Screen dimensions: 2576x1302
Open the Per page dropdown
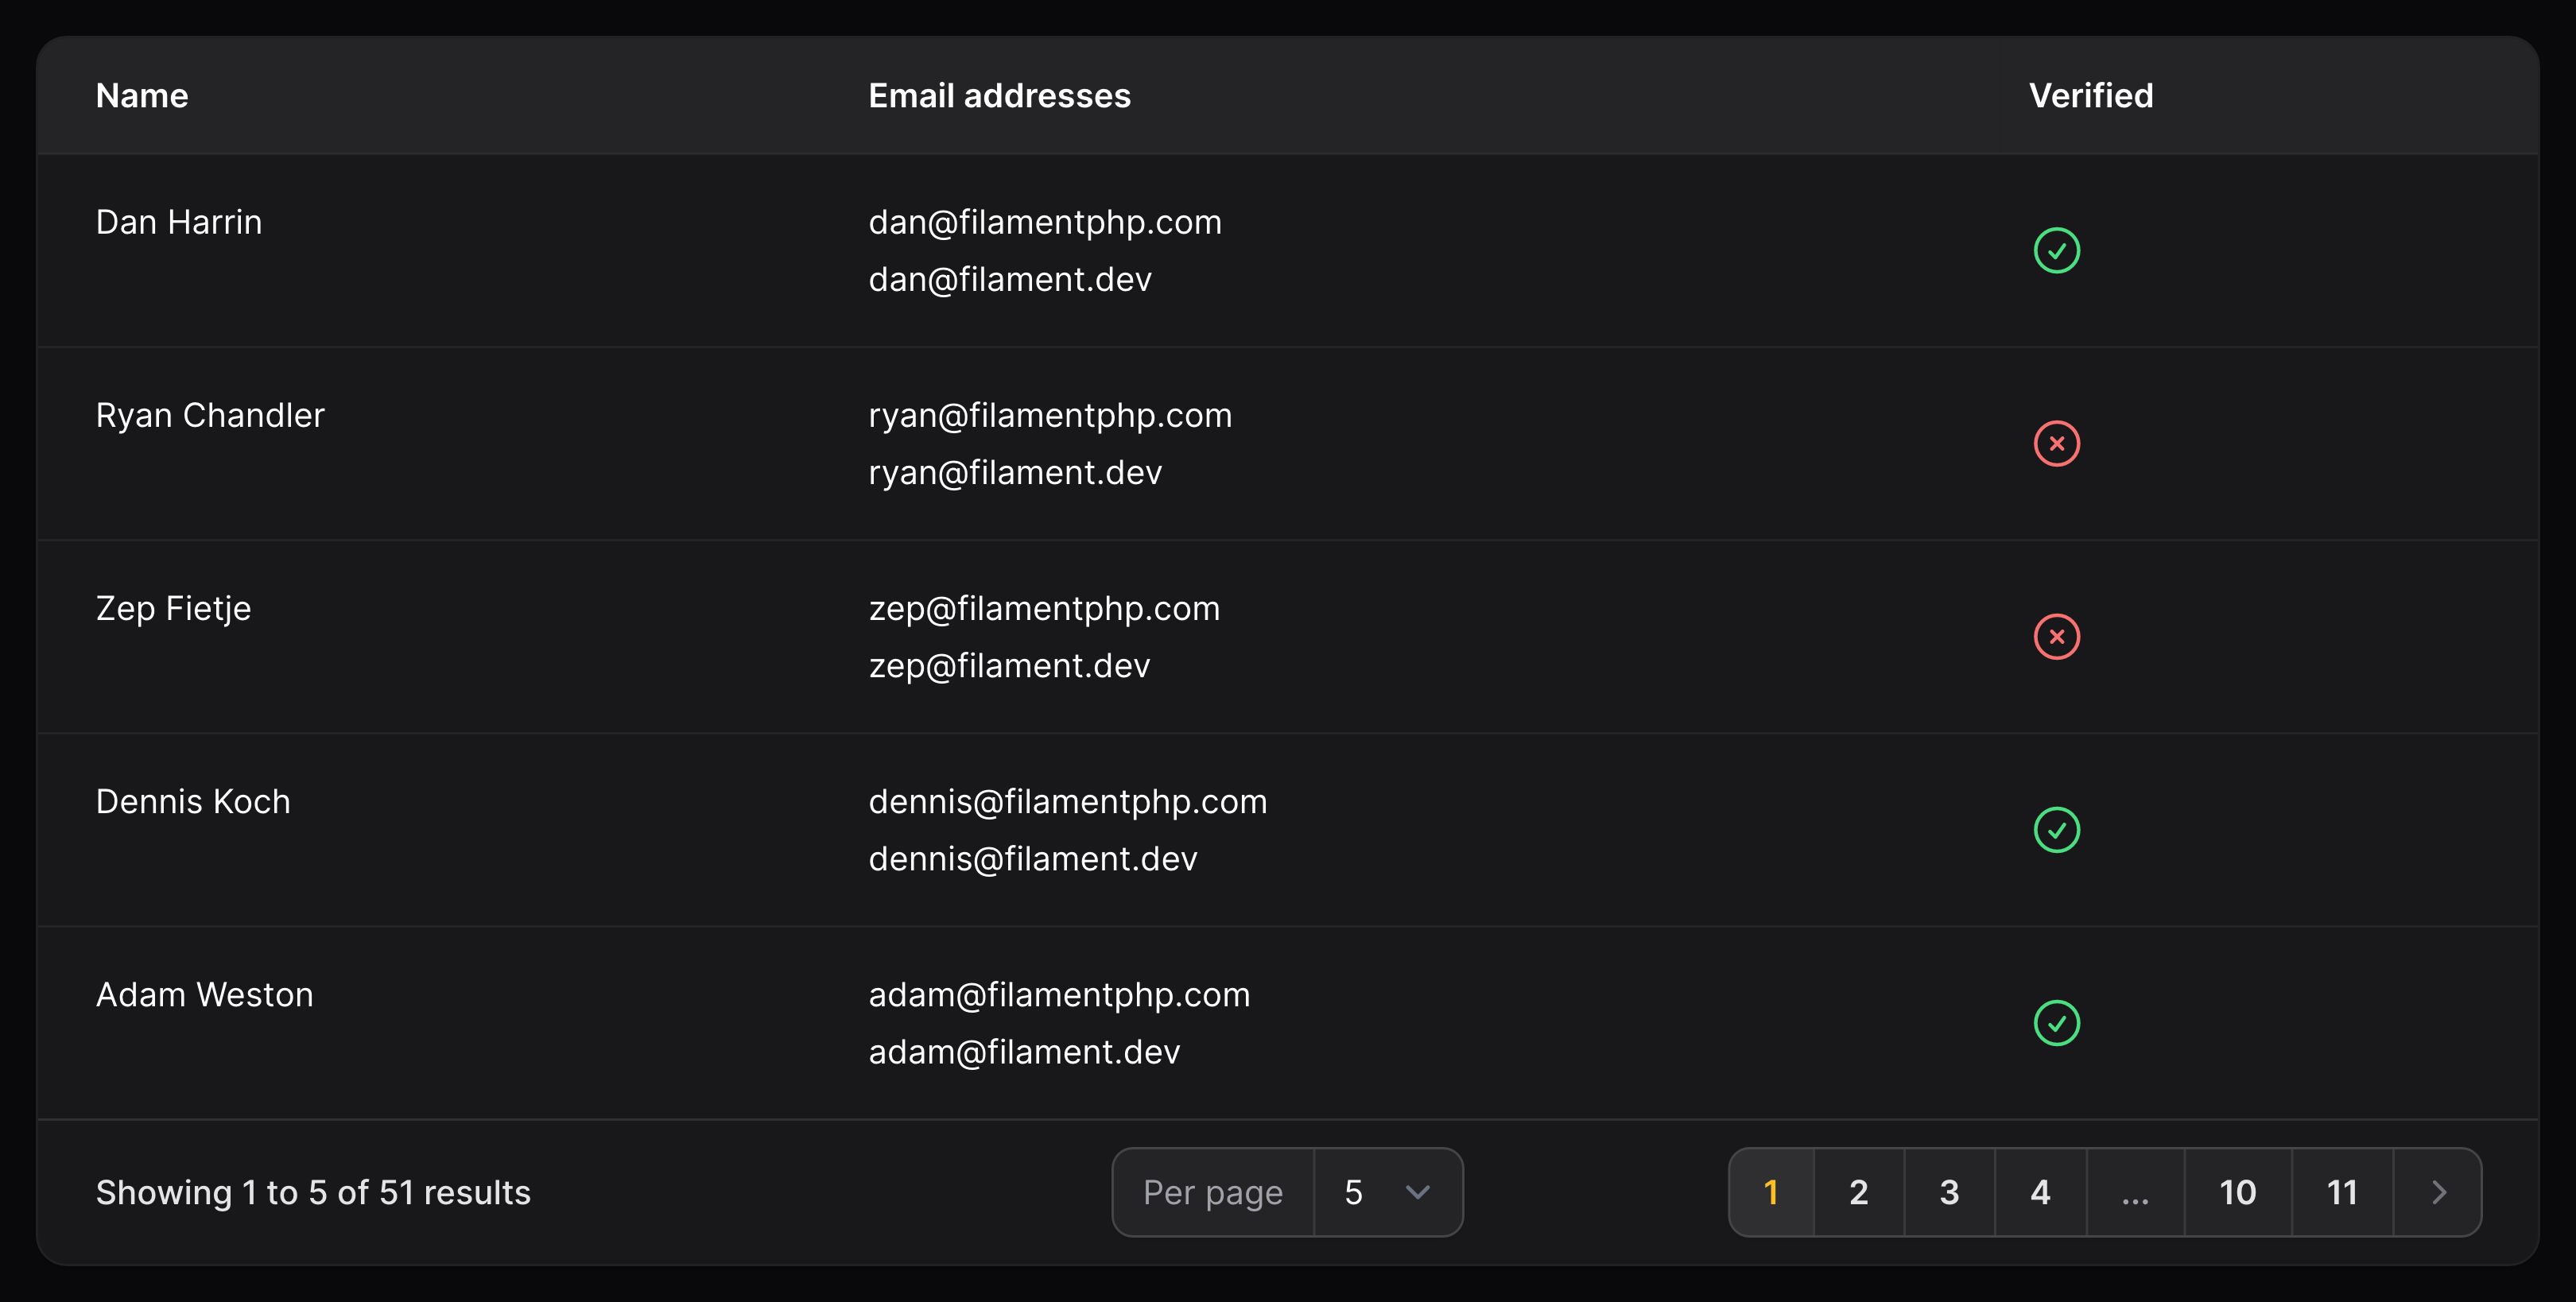click(1388, 1192)
